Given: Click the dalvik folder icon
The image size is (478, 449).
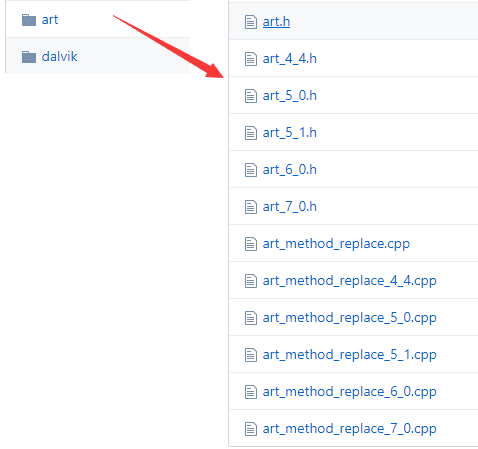Looking at the screenshot, I should pos(29,57).
